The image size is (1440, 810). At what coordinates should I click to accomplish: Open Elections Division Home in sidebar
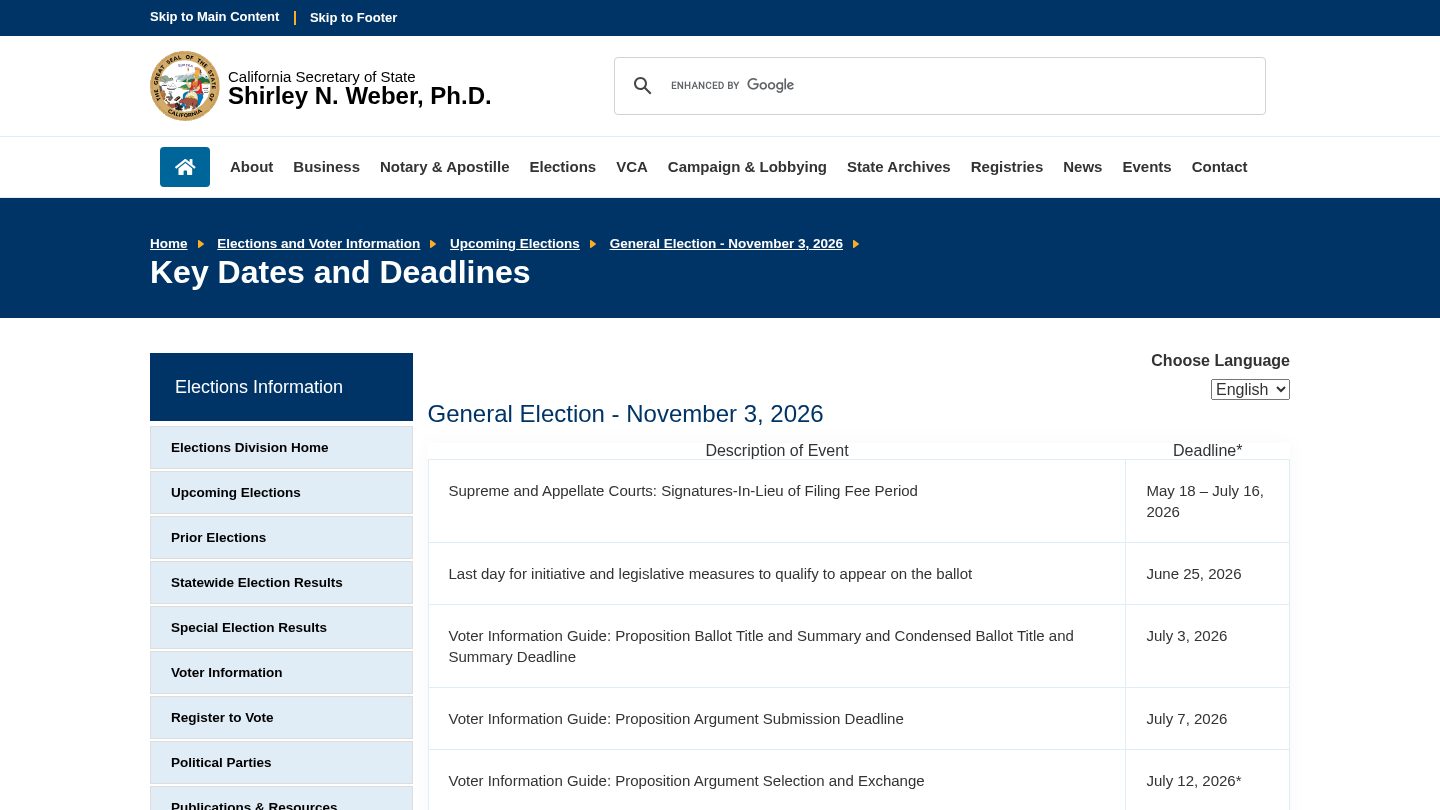[x=281, y=448]
